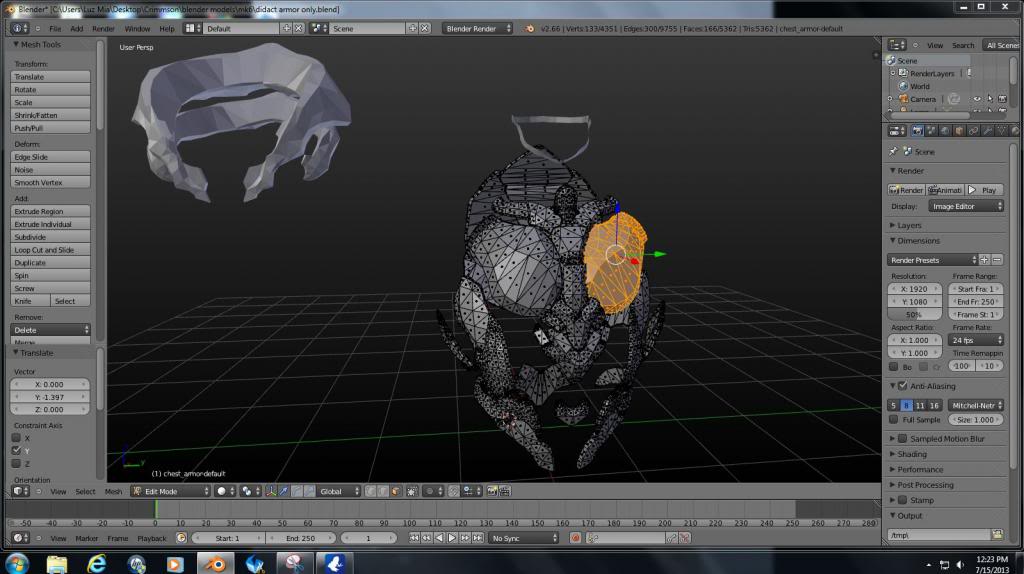This screenshot has width=1024, height=574.
Task: Open the File menu
Action: 55,29
